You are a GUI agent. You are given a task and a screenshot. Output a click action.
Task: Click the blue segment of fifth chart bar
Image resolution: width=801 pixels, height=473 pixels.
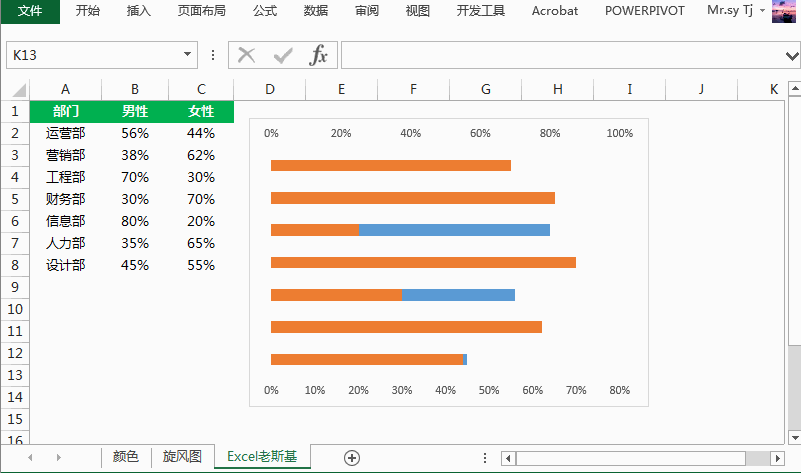pos(458,295)
